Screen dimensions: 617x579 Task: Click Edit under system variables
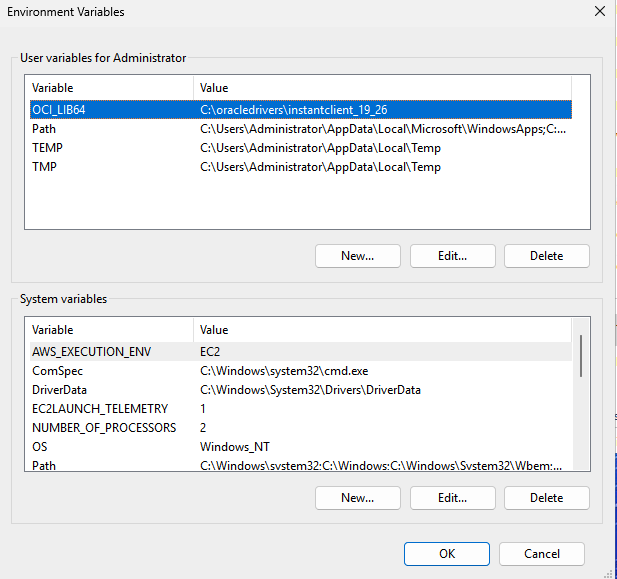click(452, 498)
